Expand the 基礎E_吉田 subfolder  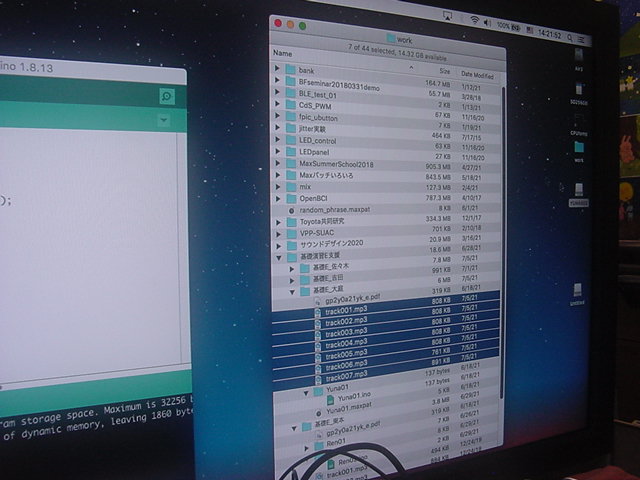pos(292,281)
